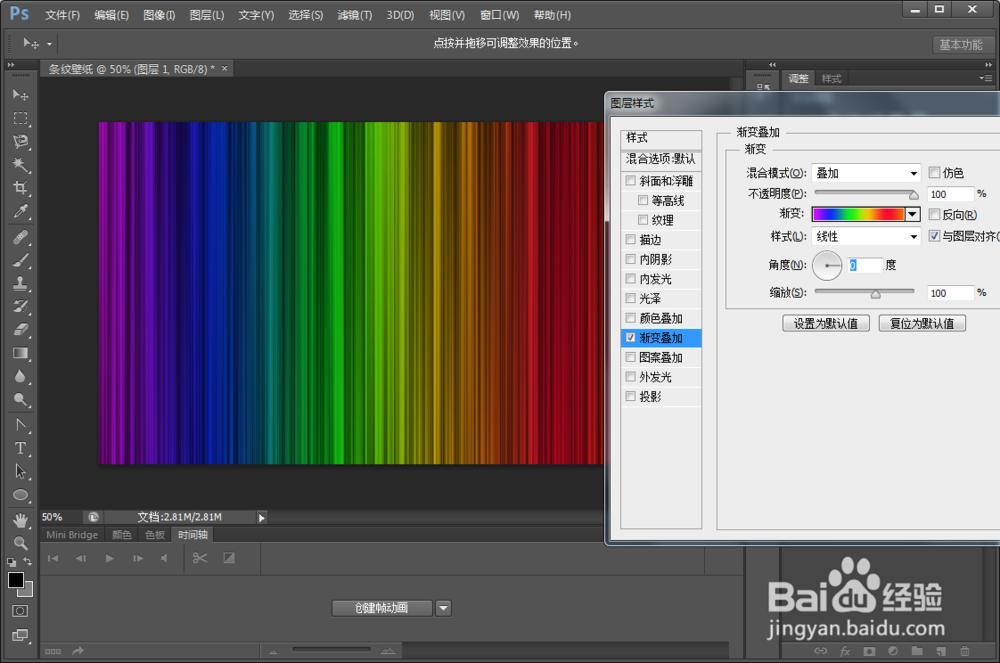Select the Hand tool
This screenshot has width=1000, height=663.
click(20, 520)
